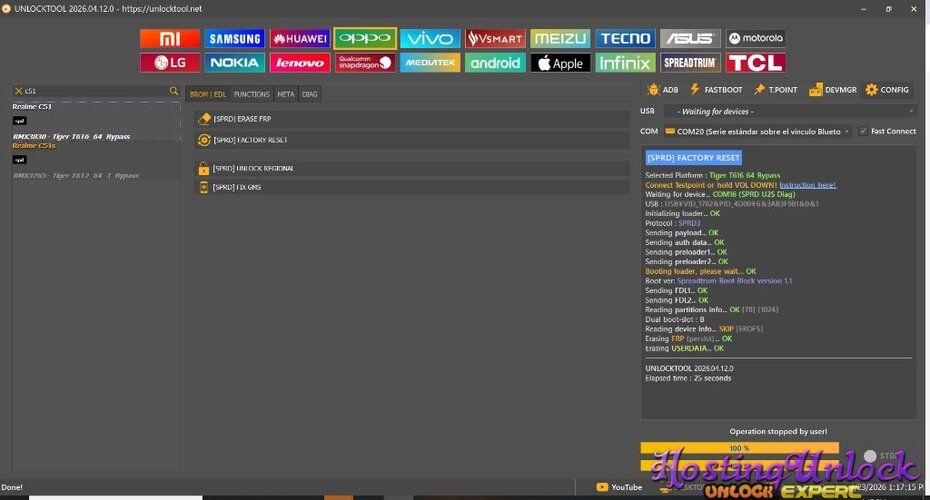930x500 pixels.
Task: Click the 100% progress bar
Action: click(x=740, y=448)
